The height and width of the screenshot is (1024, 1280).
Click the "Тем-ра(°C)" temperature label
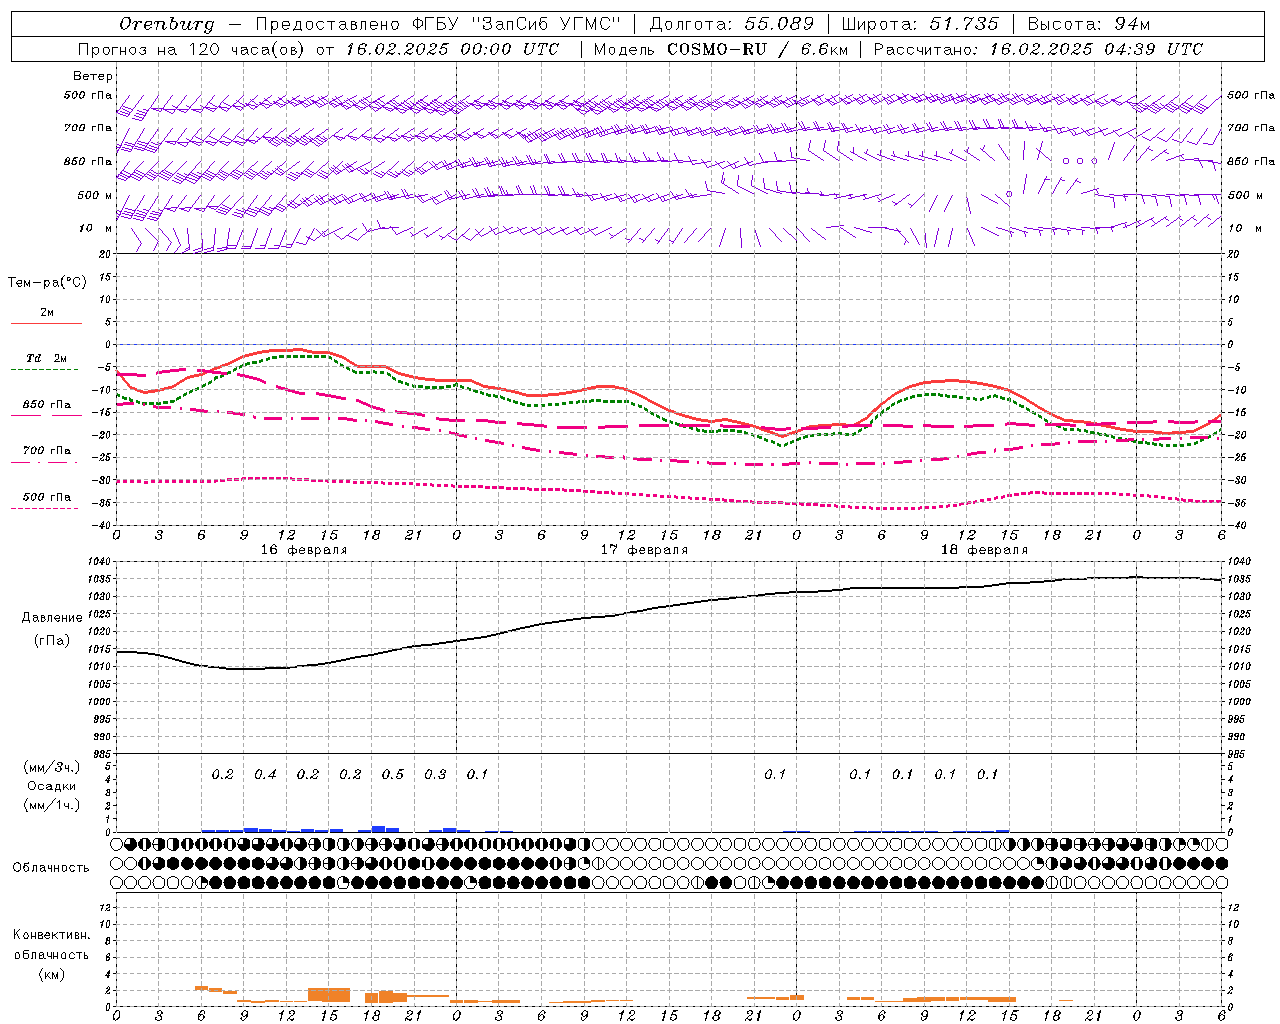pyautogui.click(x=47, y=283)
